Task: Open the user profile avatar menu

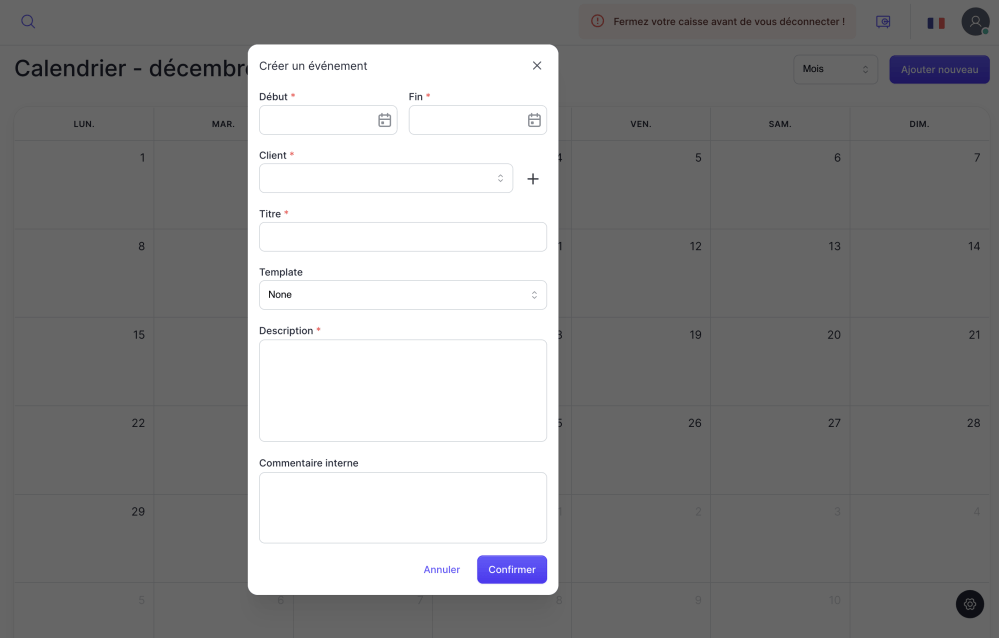Action: (975, 22)
